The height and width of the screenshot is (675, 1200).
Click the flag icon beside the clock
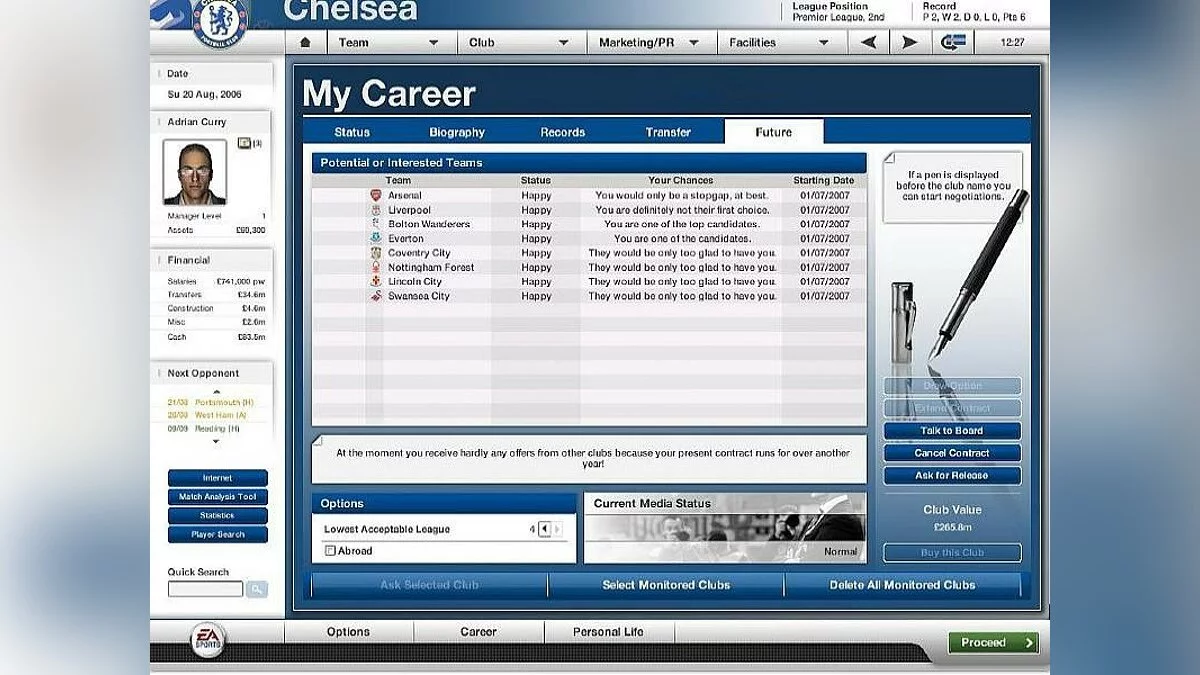click(952, 42)
